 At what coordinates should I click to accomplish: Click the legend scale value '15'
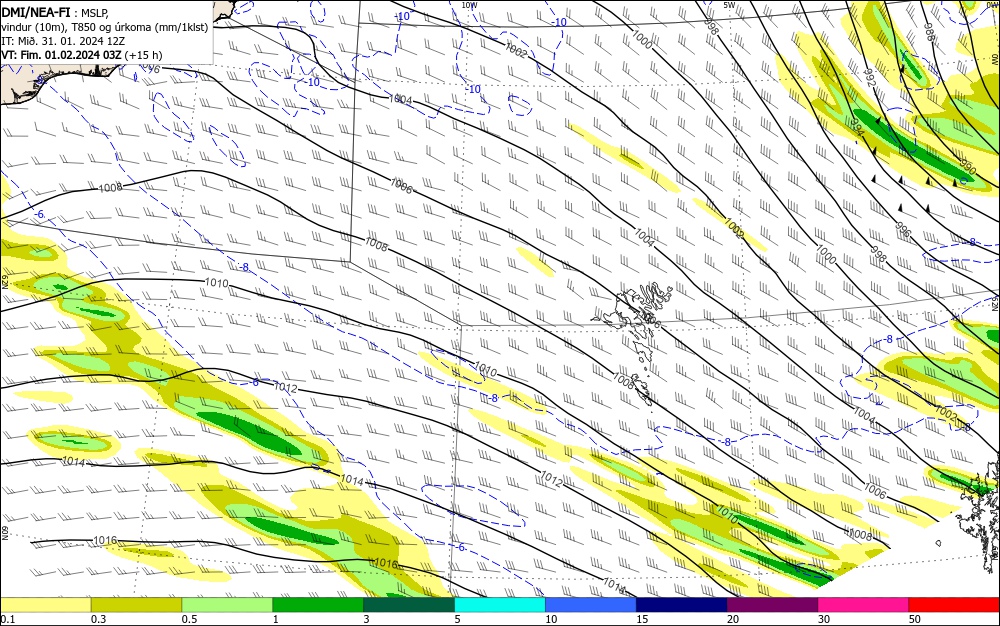[642, 619]
